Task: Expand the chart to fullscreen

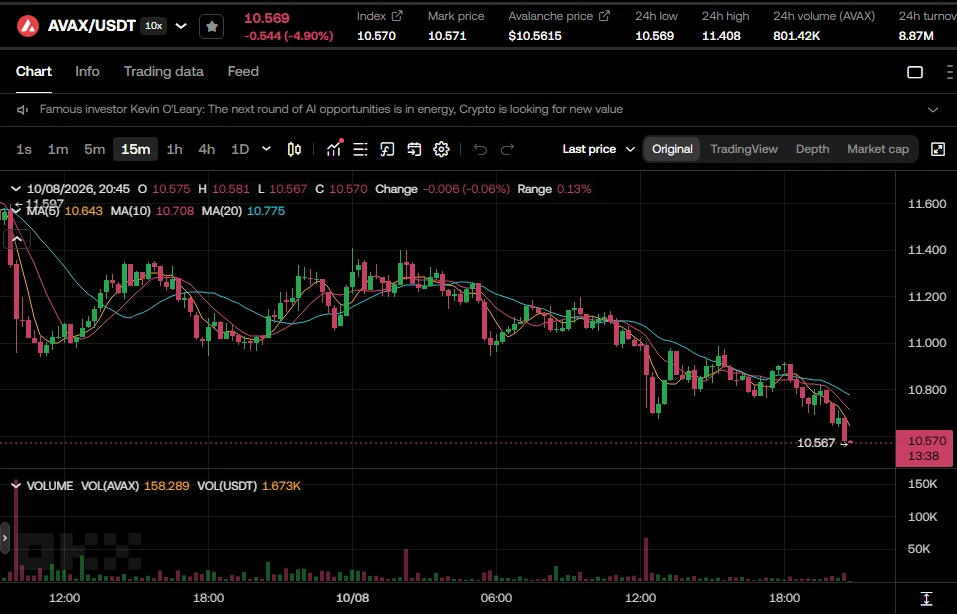Action: 938,150
